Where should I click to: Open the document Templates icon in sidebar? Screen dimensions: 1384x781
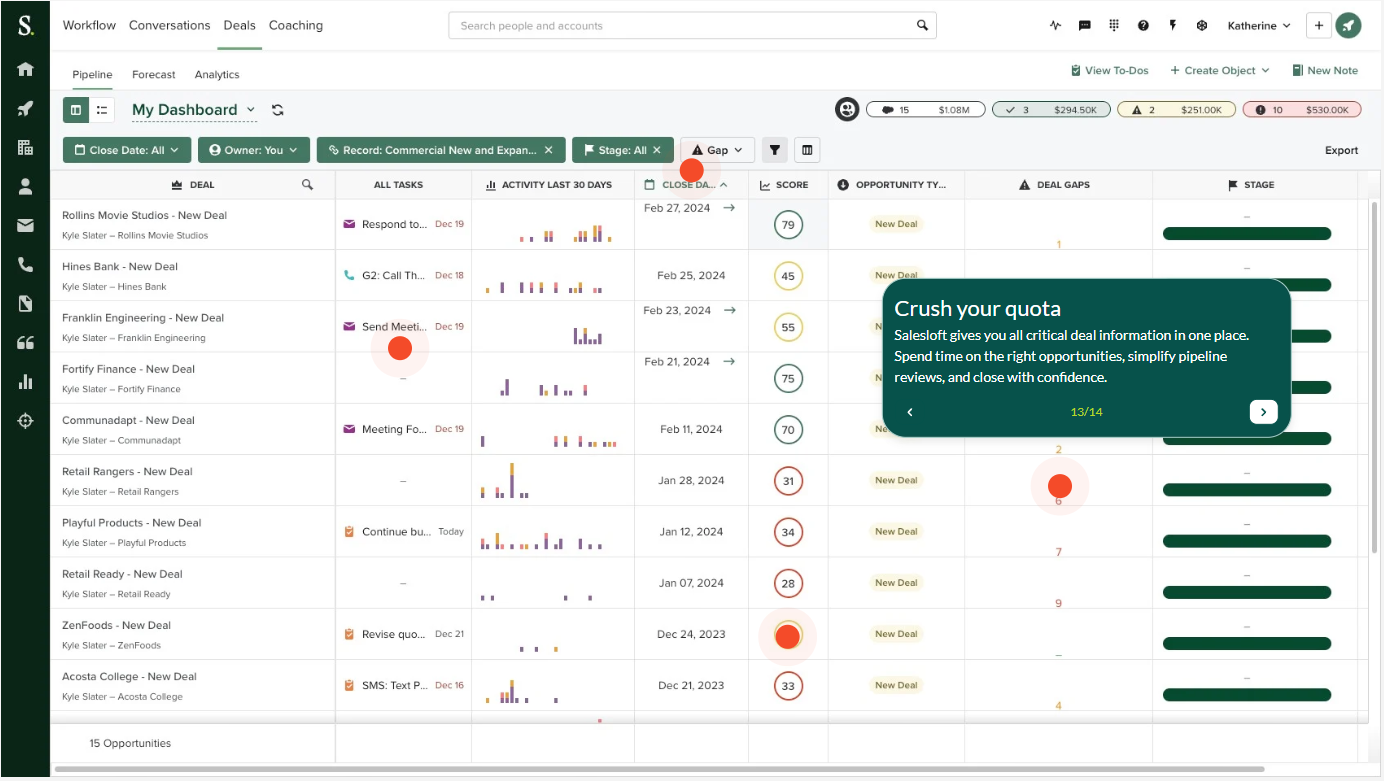(25, 303)
